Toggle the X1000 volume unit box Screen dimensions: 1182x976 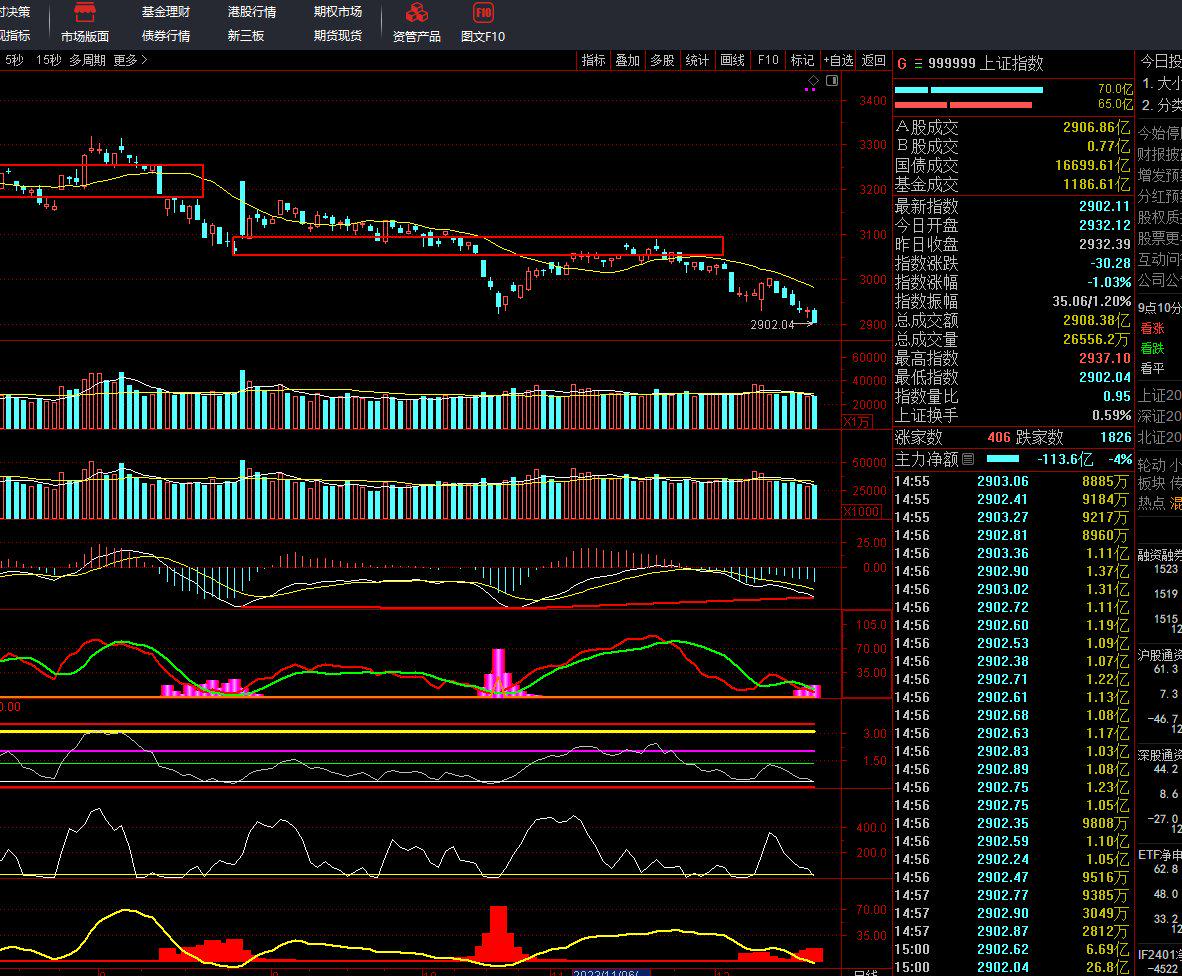862,511
